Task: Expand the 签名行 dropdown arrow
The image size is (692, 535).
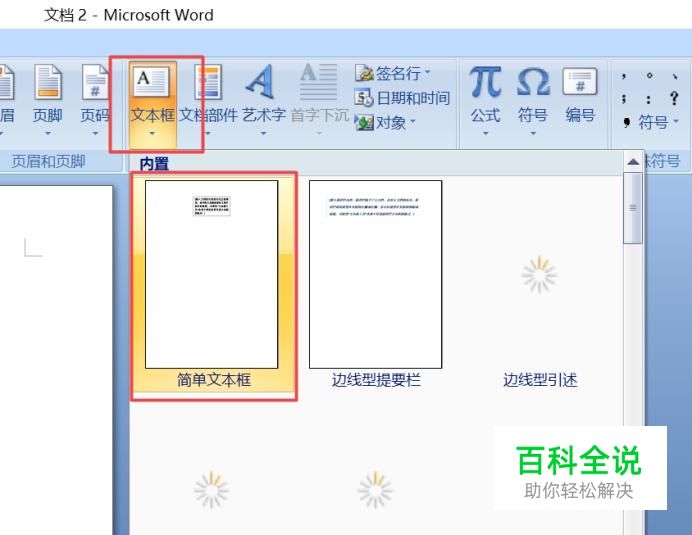Action: (427, 72)
